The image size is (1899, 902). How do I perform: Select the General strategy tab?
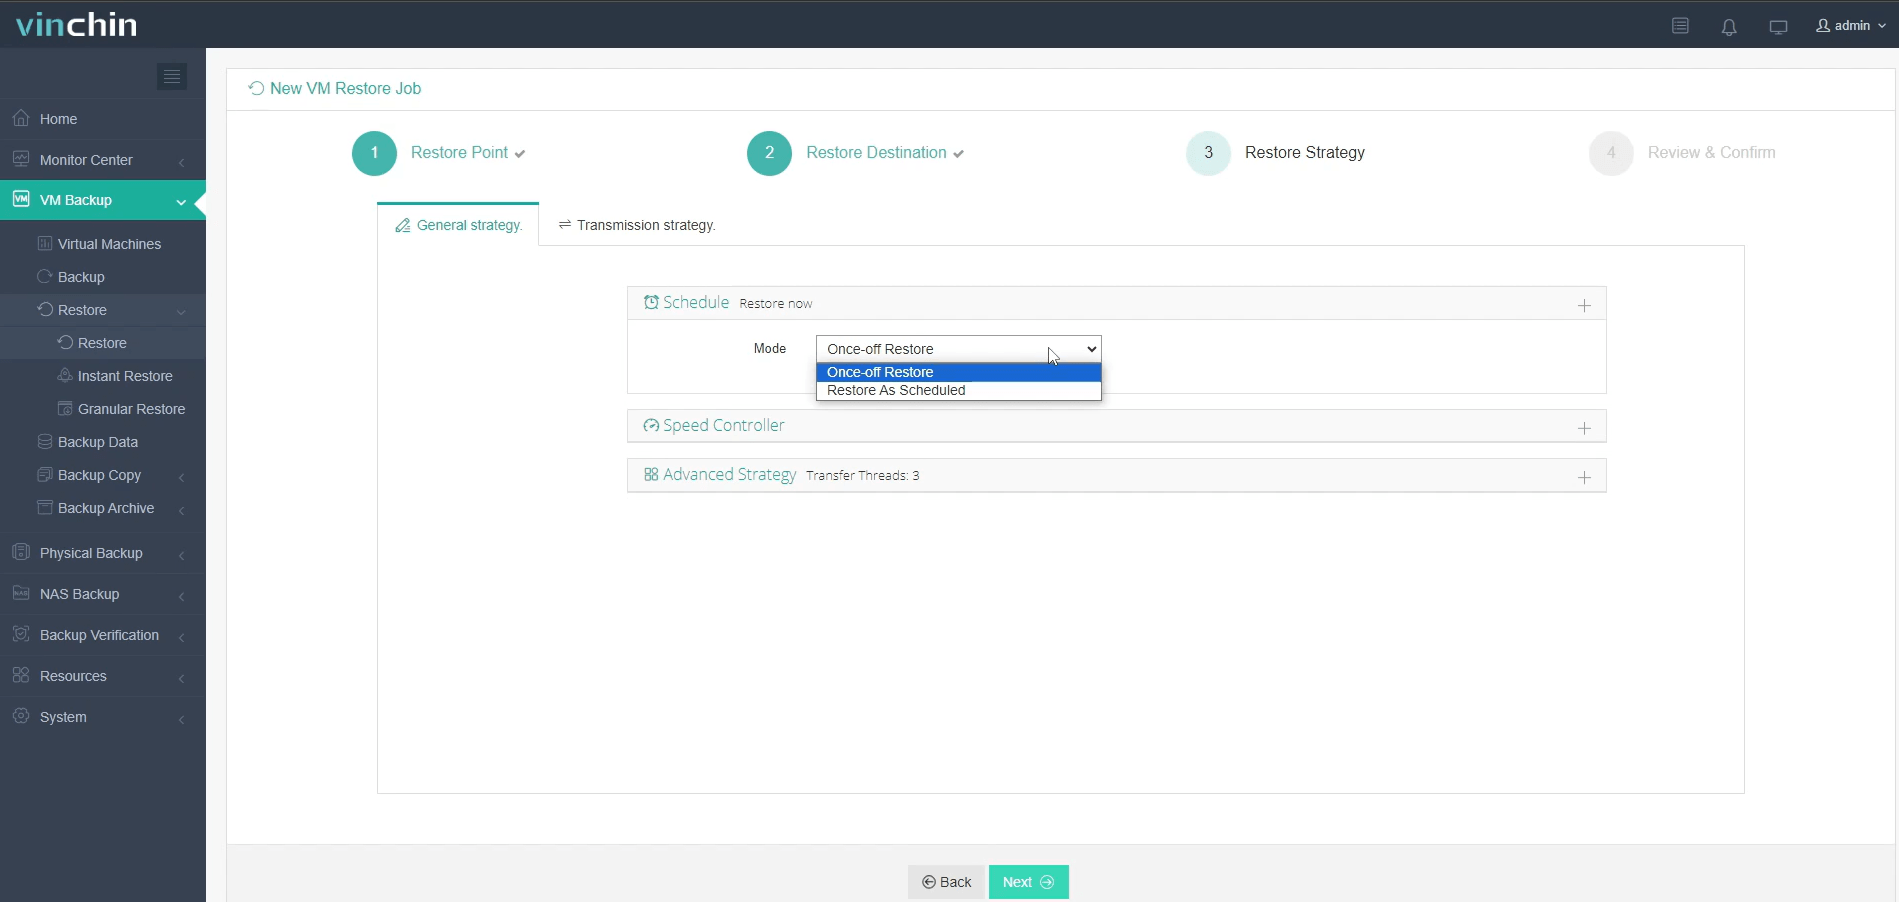click(459, 225)
